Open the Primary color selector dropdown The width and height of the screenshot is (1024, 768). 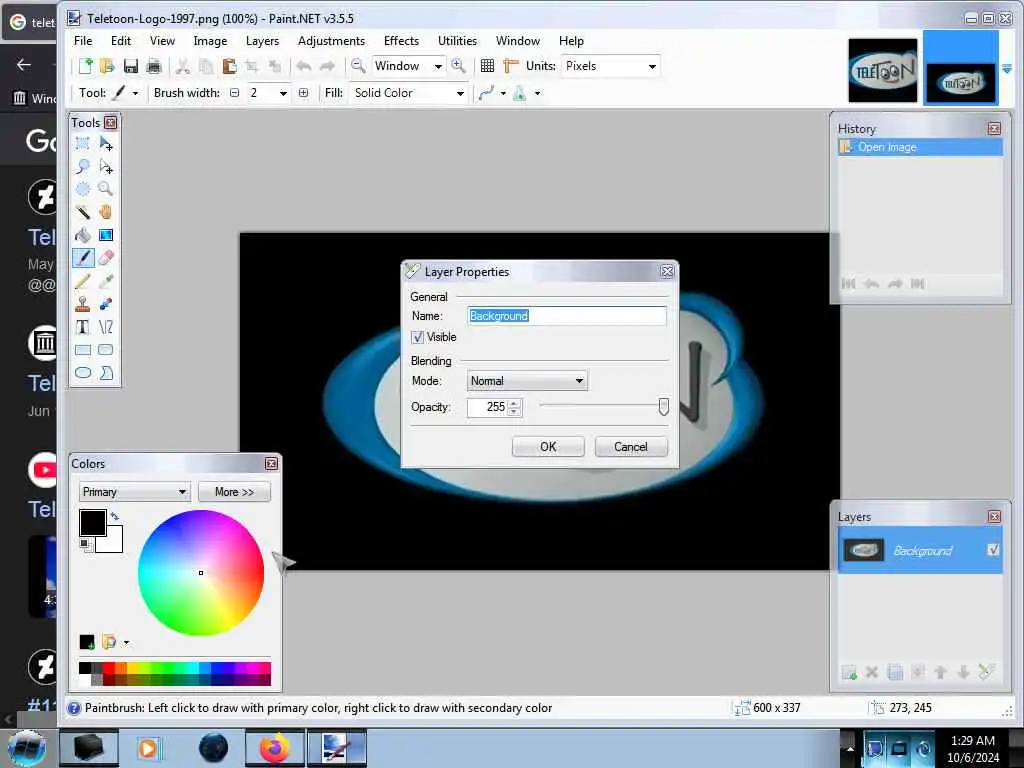pyautogui.click(x=135, y=492)
